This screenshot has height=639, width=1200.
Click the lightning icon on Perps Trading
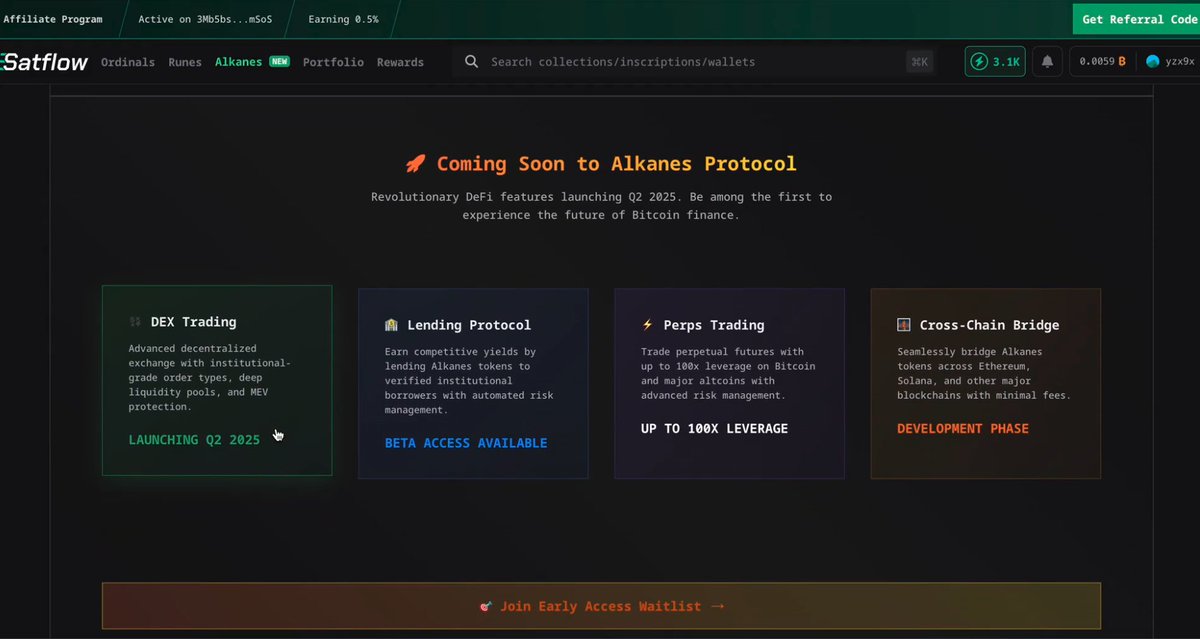647,325
